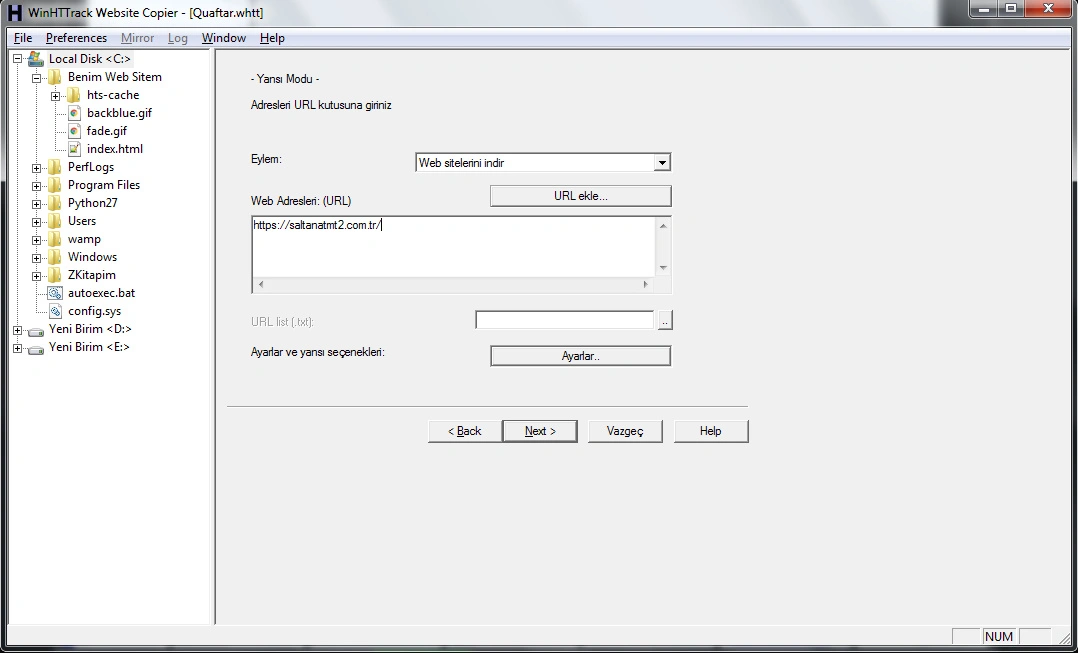This screenshot has width=1078, height=653.
Task: Open the Log menu
Action: click(x=177, y=38)
